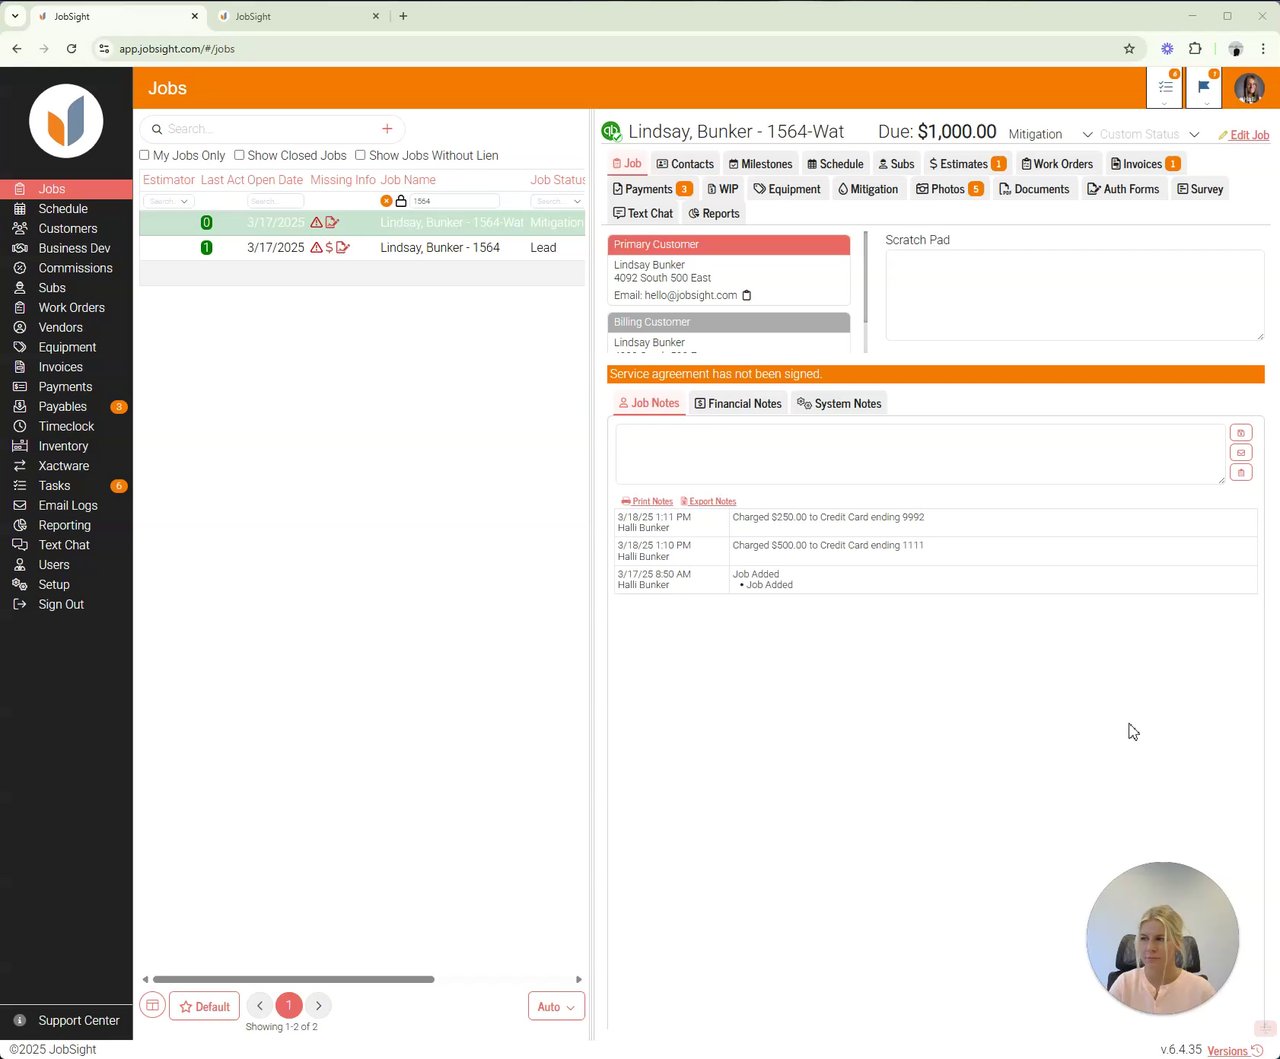Open the flag notifications icon
1280x1059 pixels.
point(1204,88)
